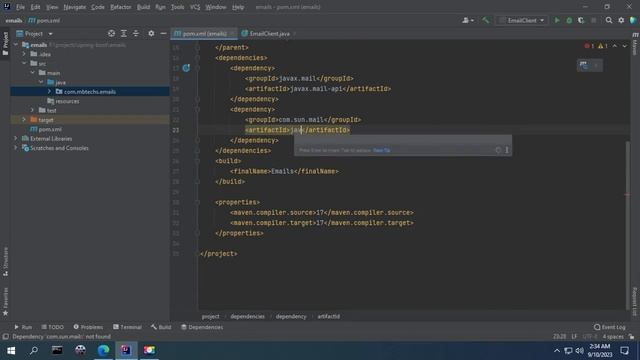Click the 4 spaces indent setting
This screenshot has height=360, width=640.
613,337
